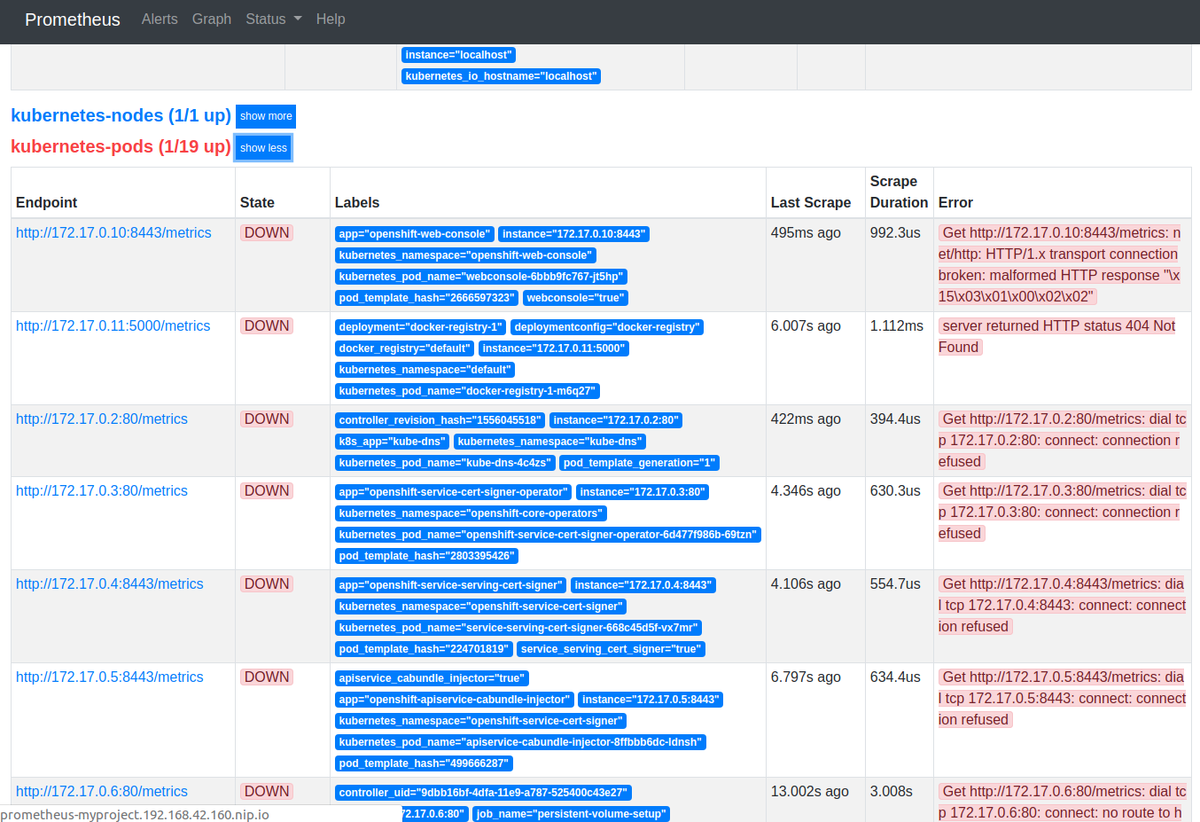The image size is (1200, 822).
Task: Click last scrape value '6.007s ago'
Action: (806, 326)
